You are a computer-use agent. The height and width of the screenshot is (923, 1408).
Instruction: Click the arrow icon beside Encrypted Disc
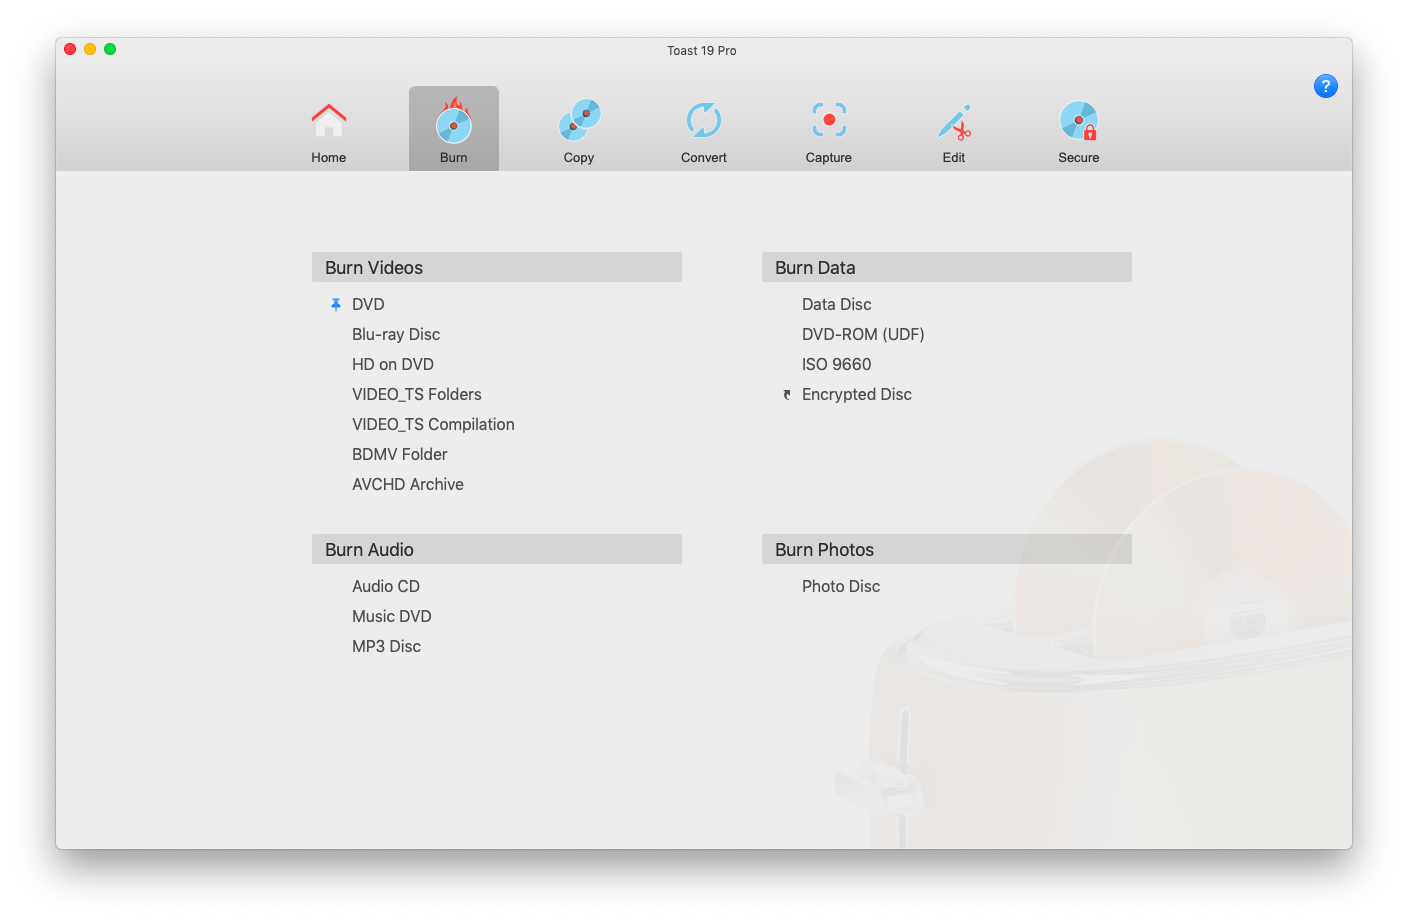click(x=787, y=394)
